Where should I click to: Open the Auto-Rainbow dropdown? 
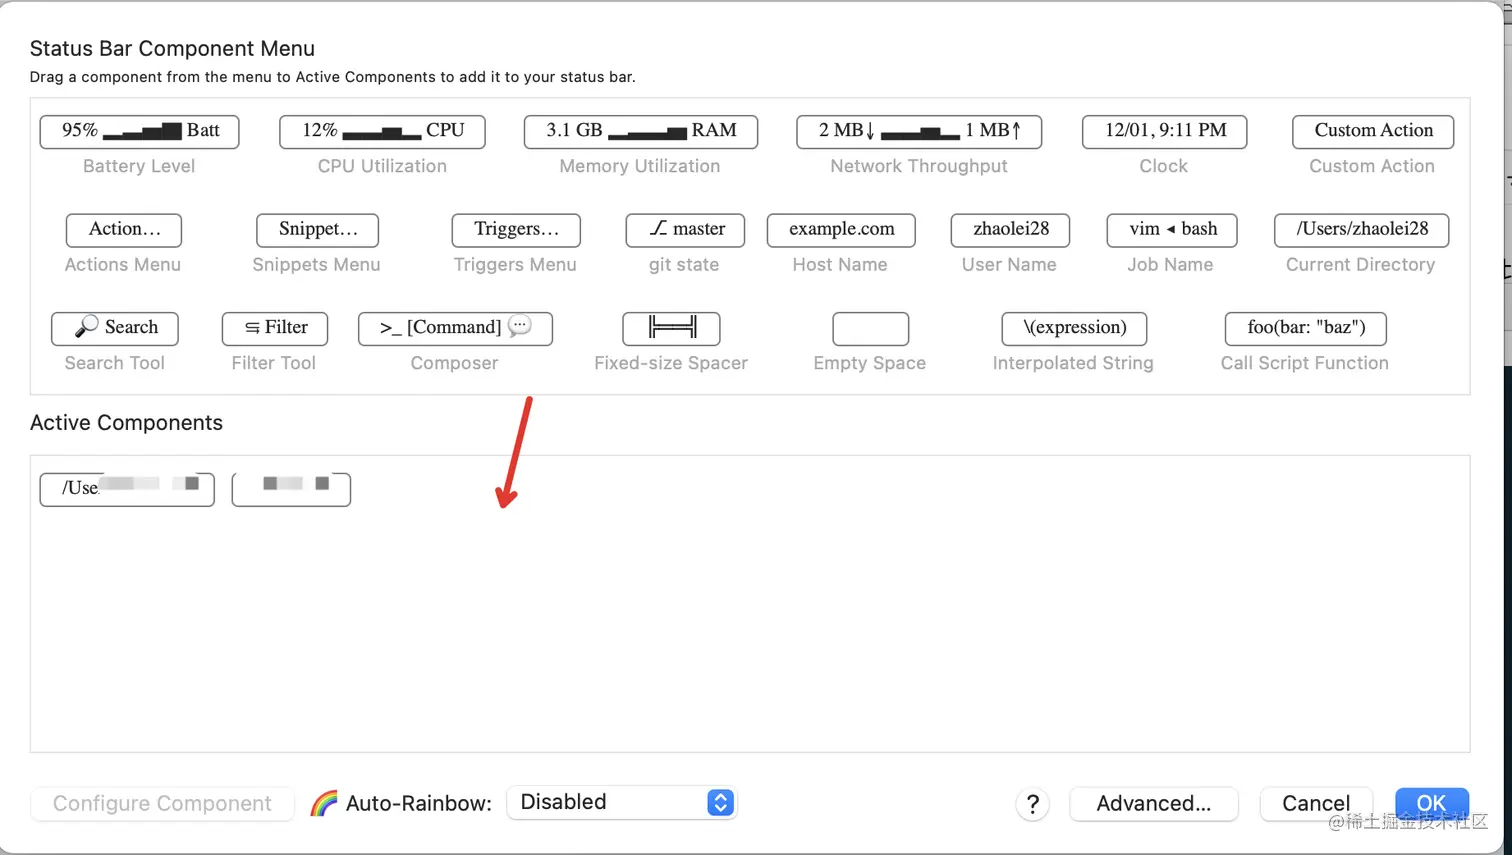coord(622,802)
